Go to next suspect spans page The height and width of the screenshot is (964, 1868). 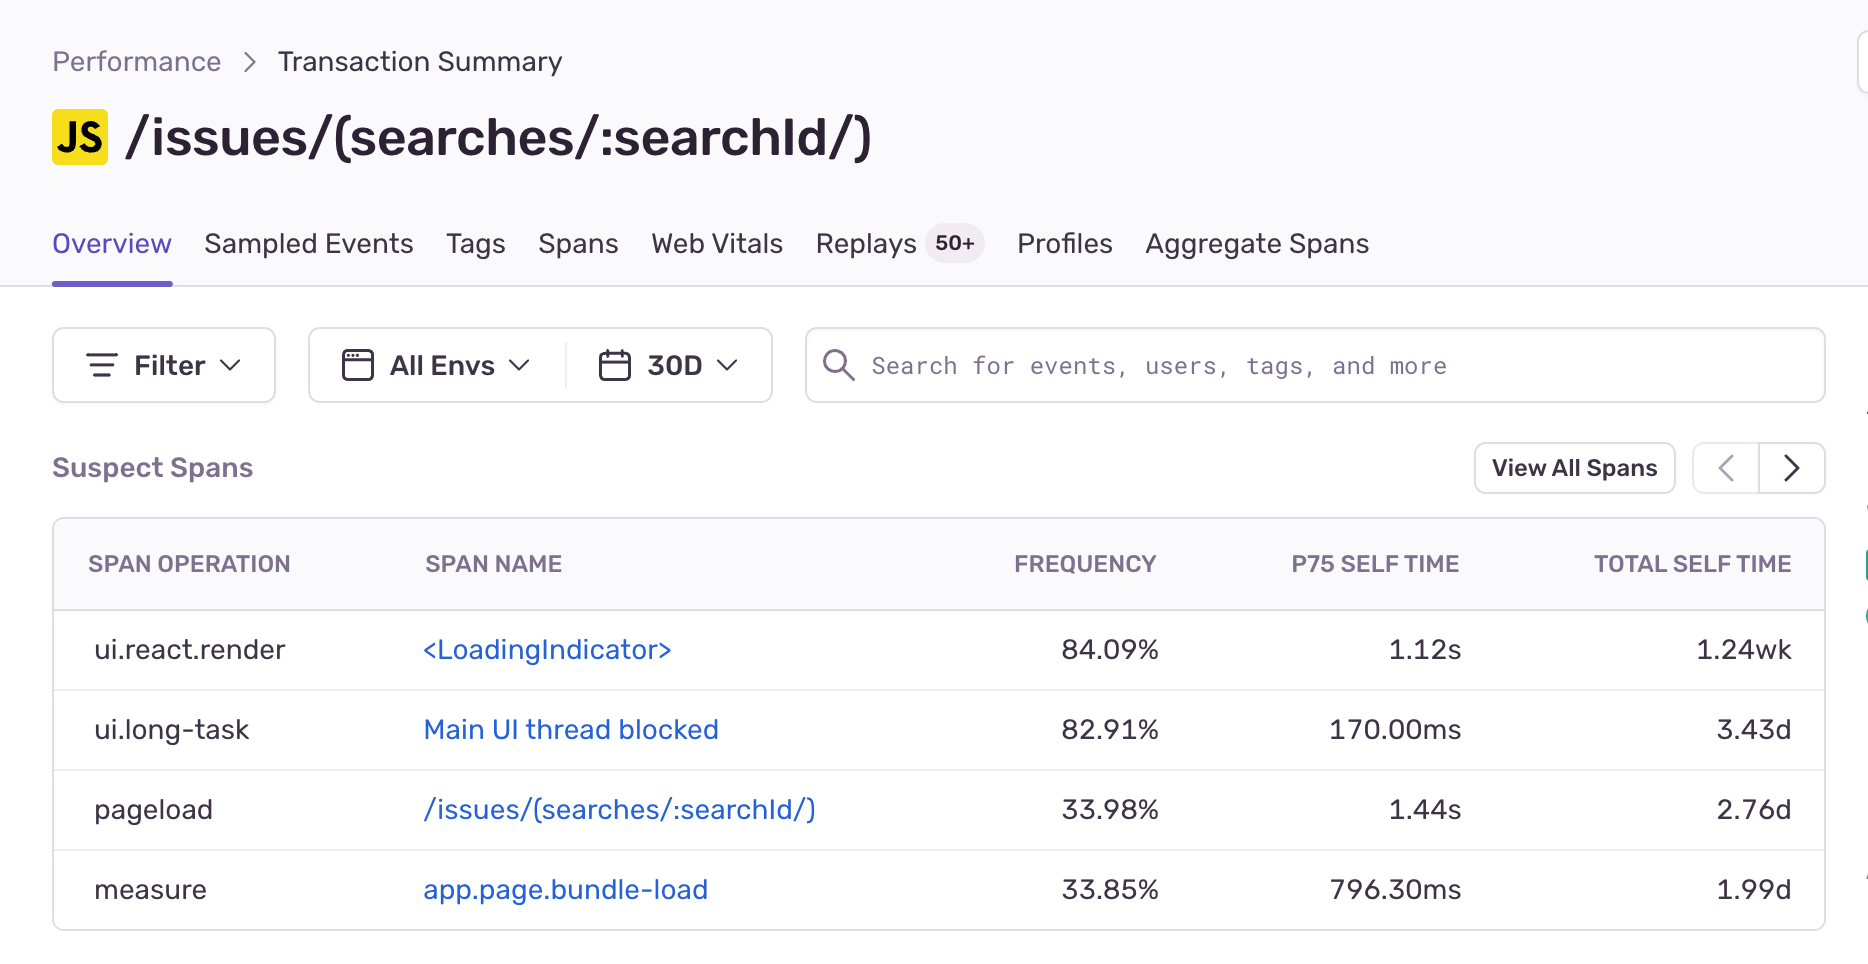click(1792, 468)
